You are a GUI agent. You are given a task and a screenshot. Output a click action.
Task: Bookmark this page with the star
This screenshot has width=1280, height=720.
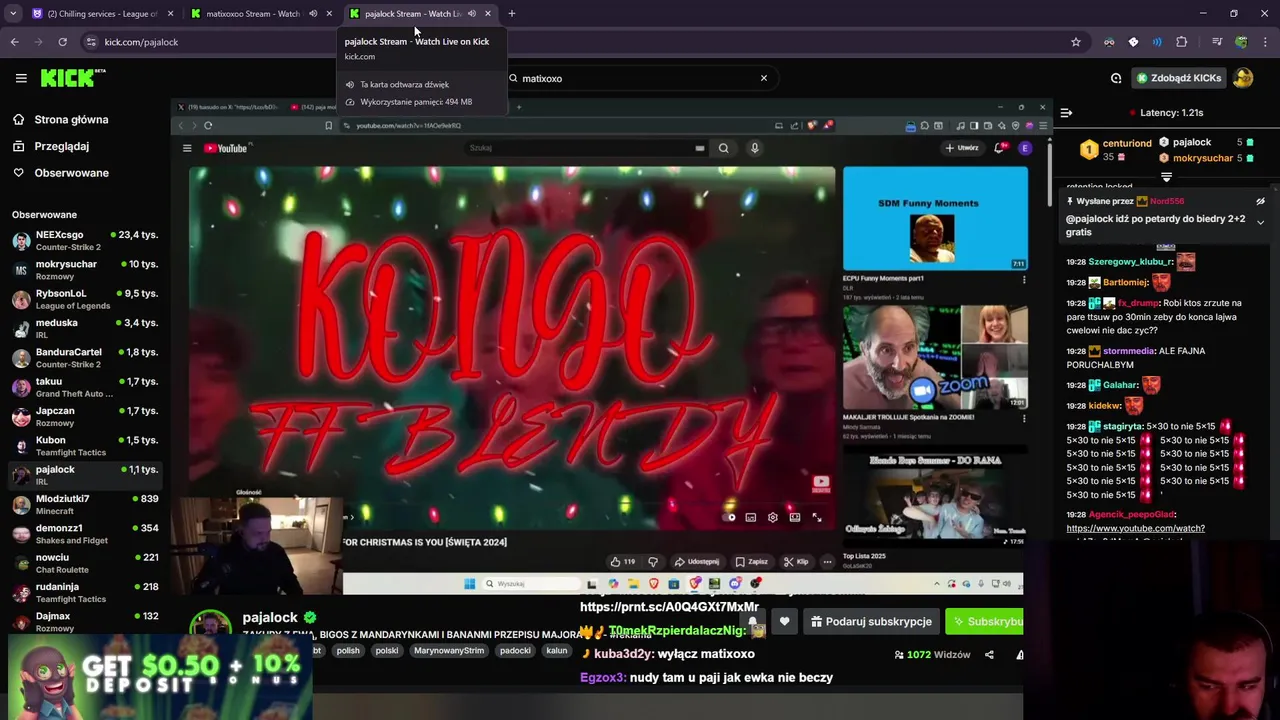pos(1076,42)
